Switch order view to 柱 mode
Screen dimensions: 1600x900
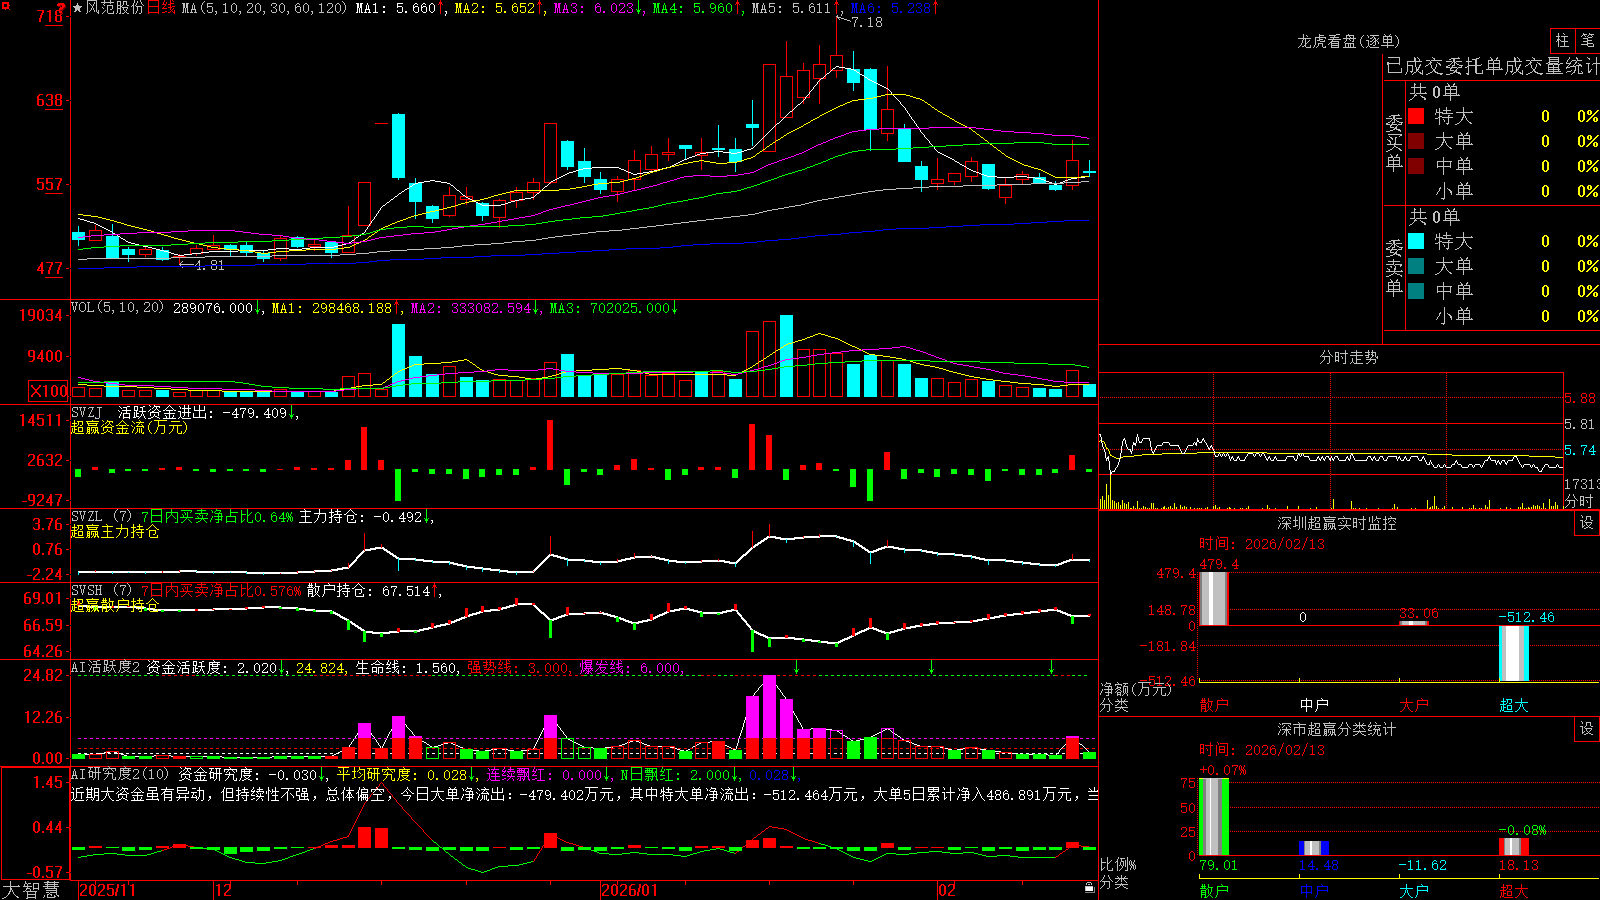[1562, 40]
